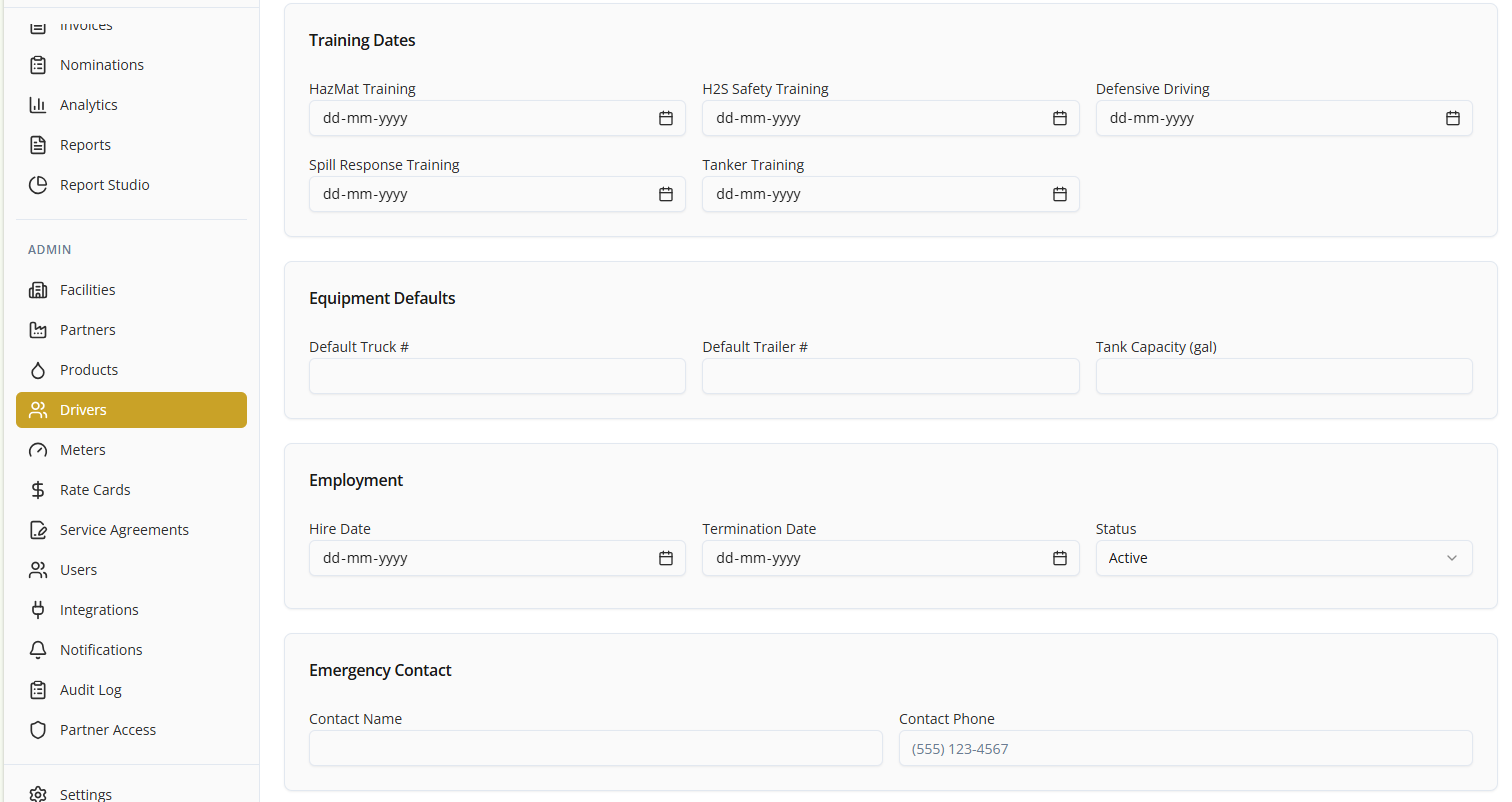Select the highlighted Drivers menu item
The width and height of the screenshot is (1512, 802).
[x=131, y=410]
